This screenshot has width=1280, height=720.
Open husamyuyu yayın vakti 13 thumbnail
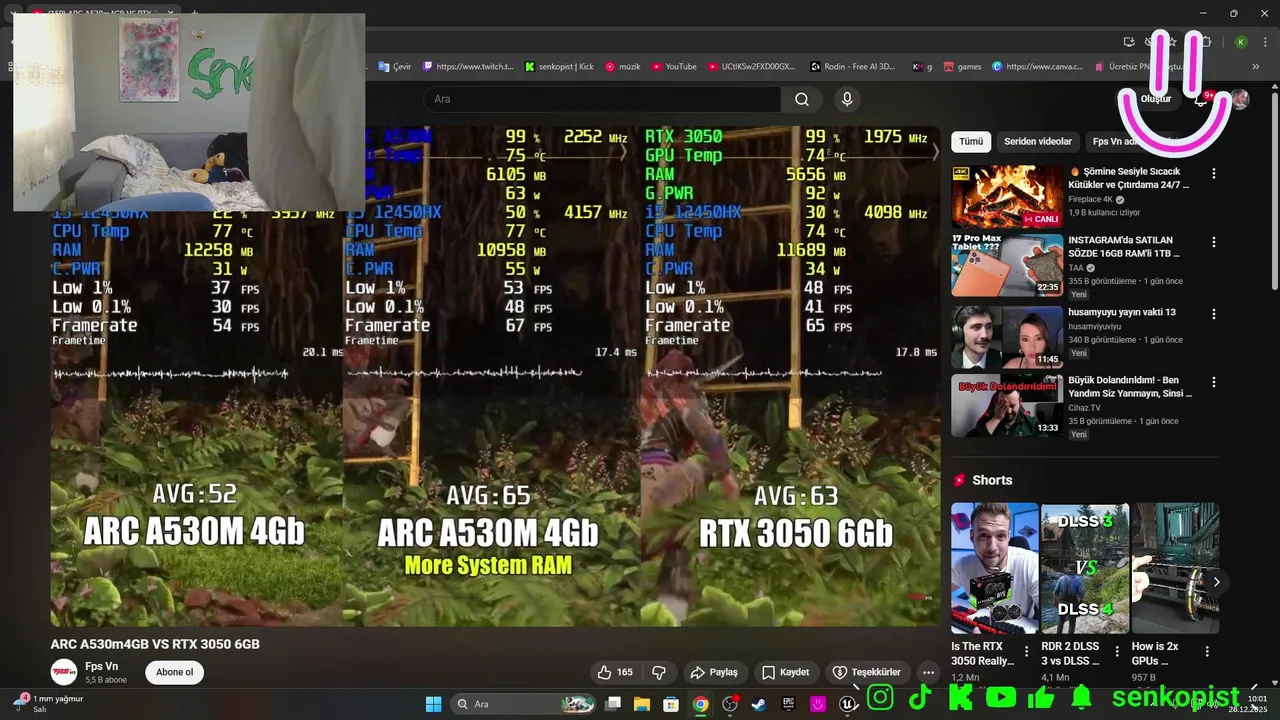point(1007,337)
